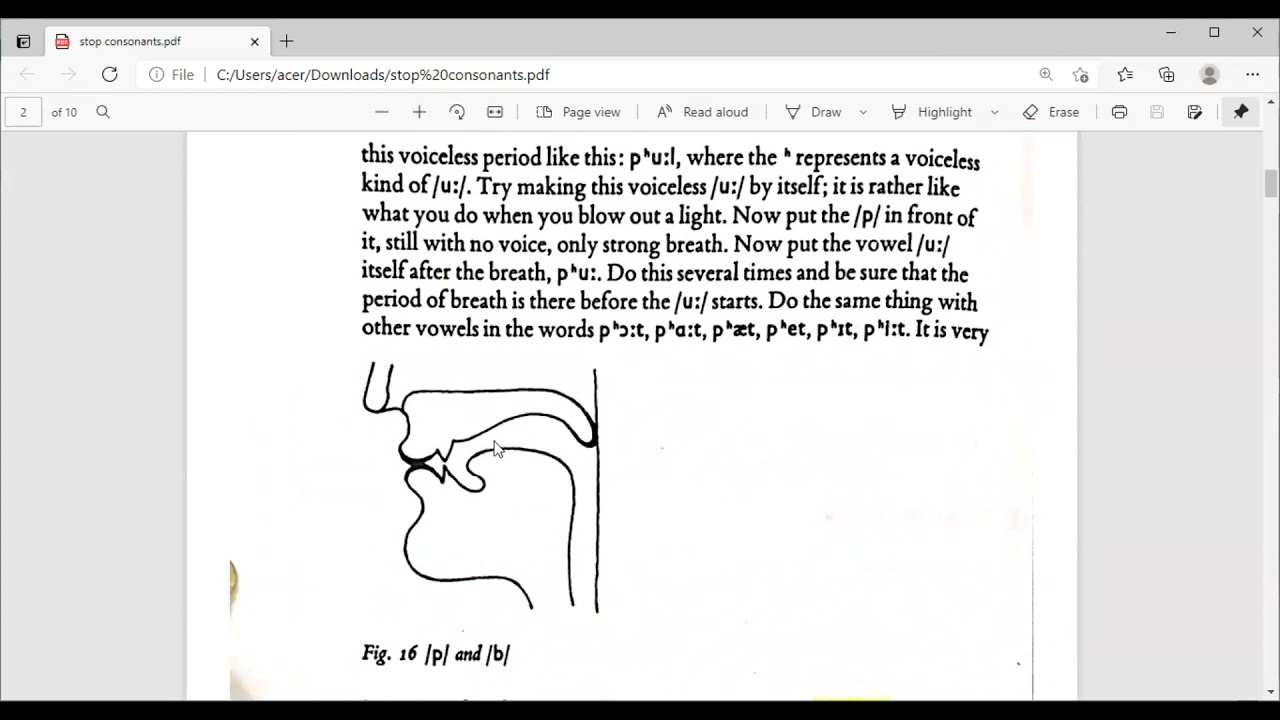This screenshot has height=720, width=1280.
Task: Add this page to favorites
Action: [1081, 74]
